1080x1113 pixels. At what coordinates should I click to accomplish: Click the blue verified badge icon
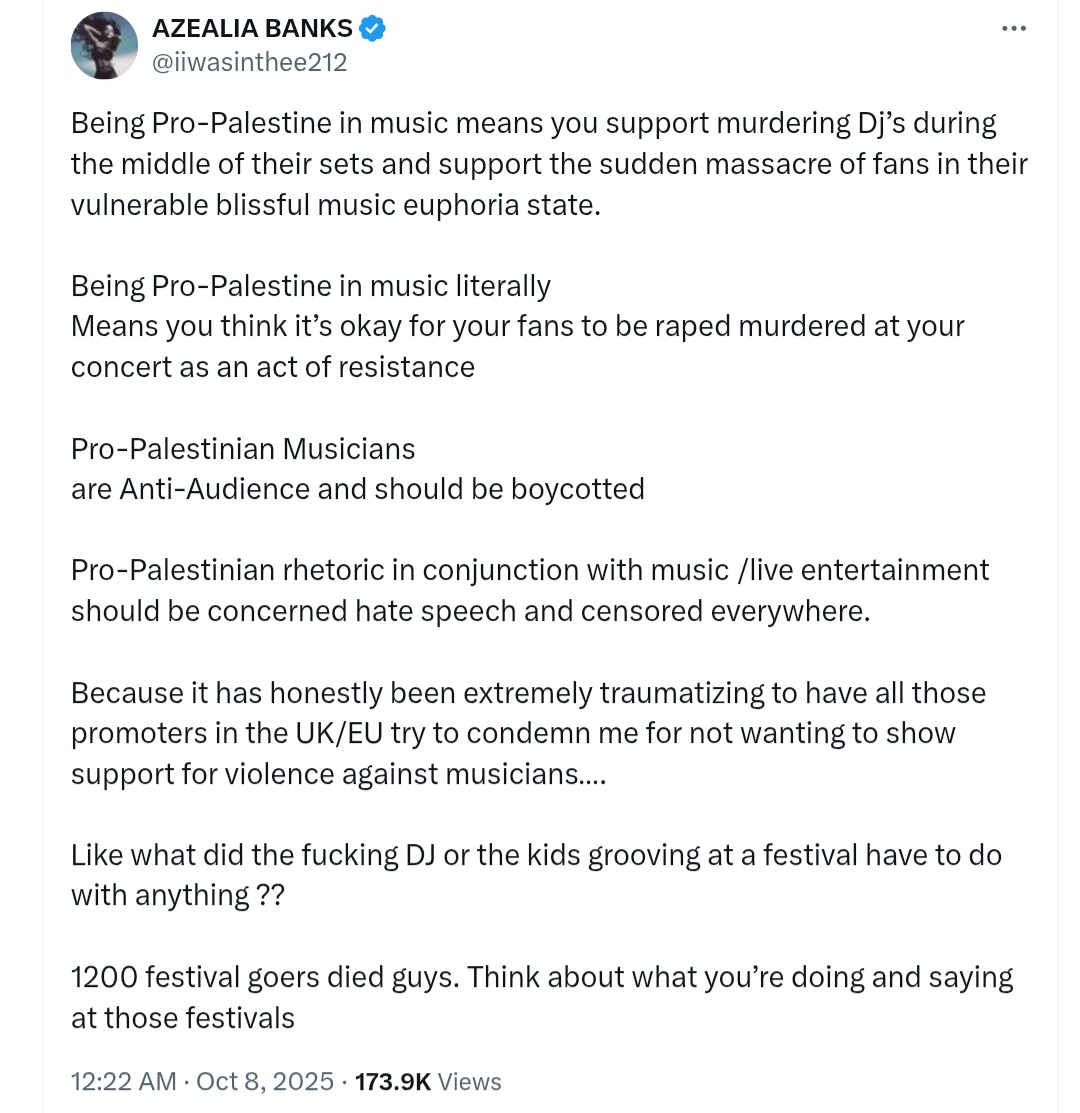373,28
